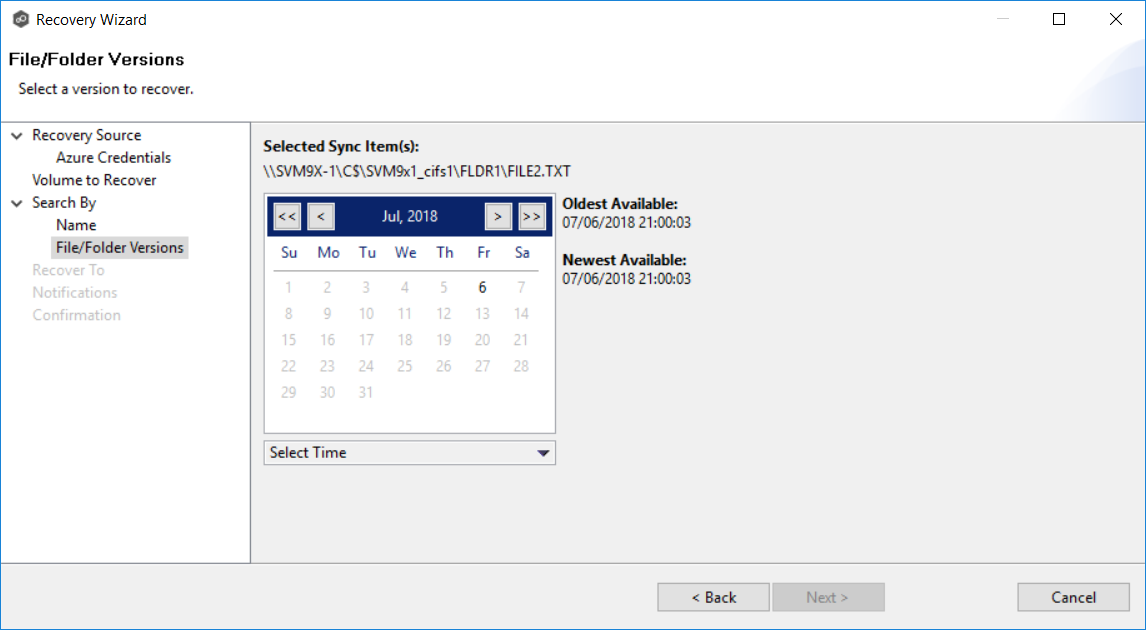Advance calendar to next month
The image size is (1146, 630).
(x=498, y=216)
